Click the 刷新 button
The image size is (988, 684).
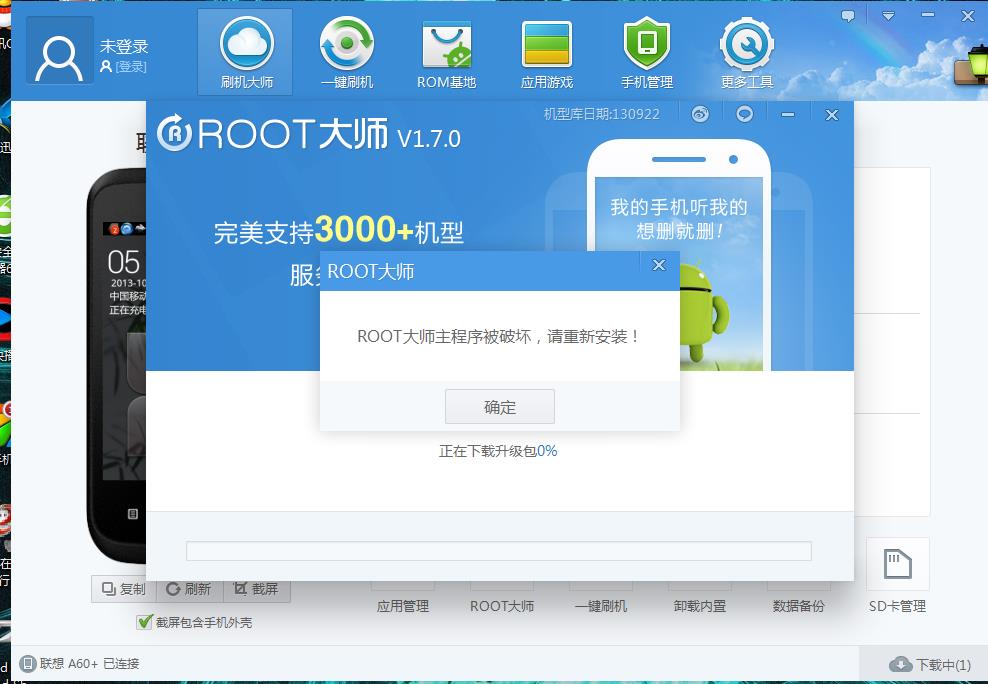(x=188, y=589)
